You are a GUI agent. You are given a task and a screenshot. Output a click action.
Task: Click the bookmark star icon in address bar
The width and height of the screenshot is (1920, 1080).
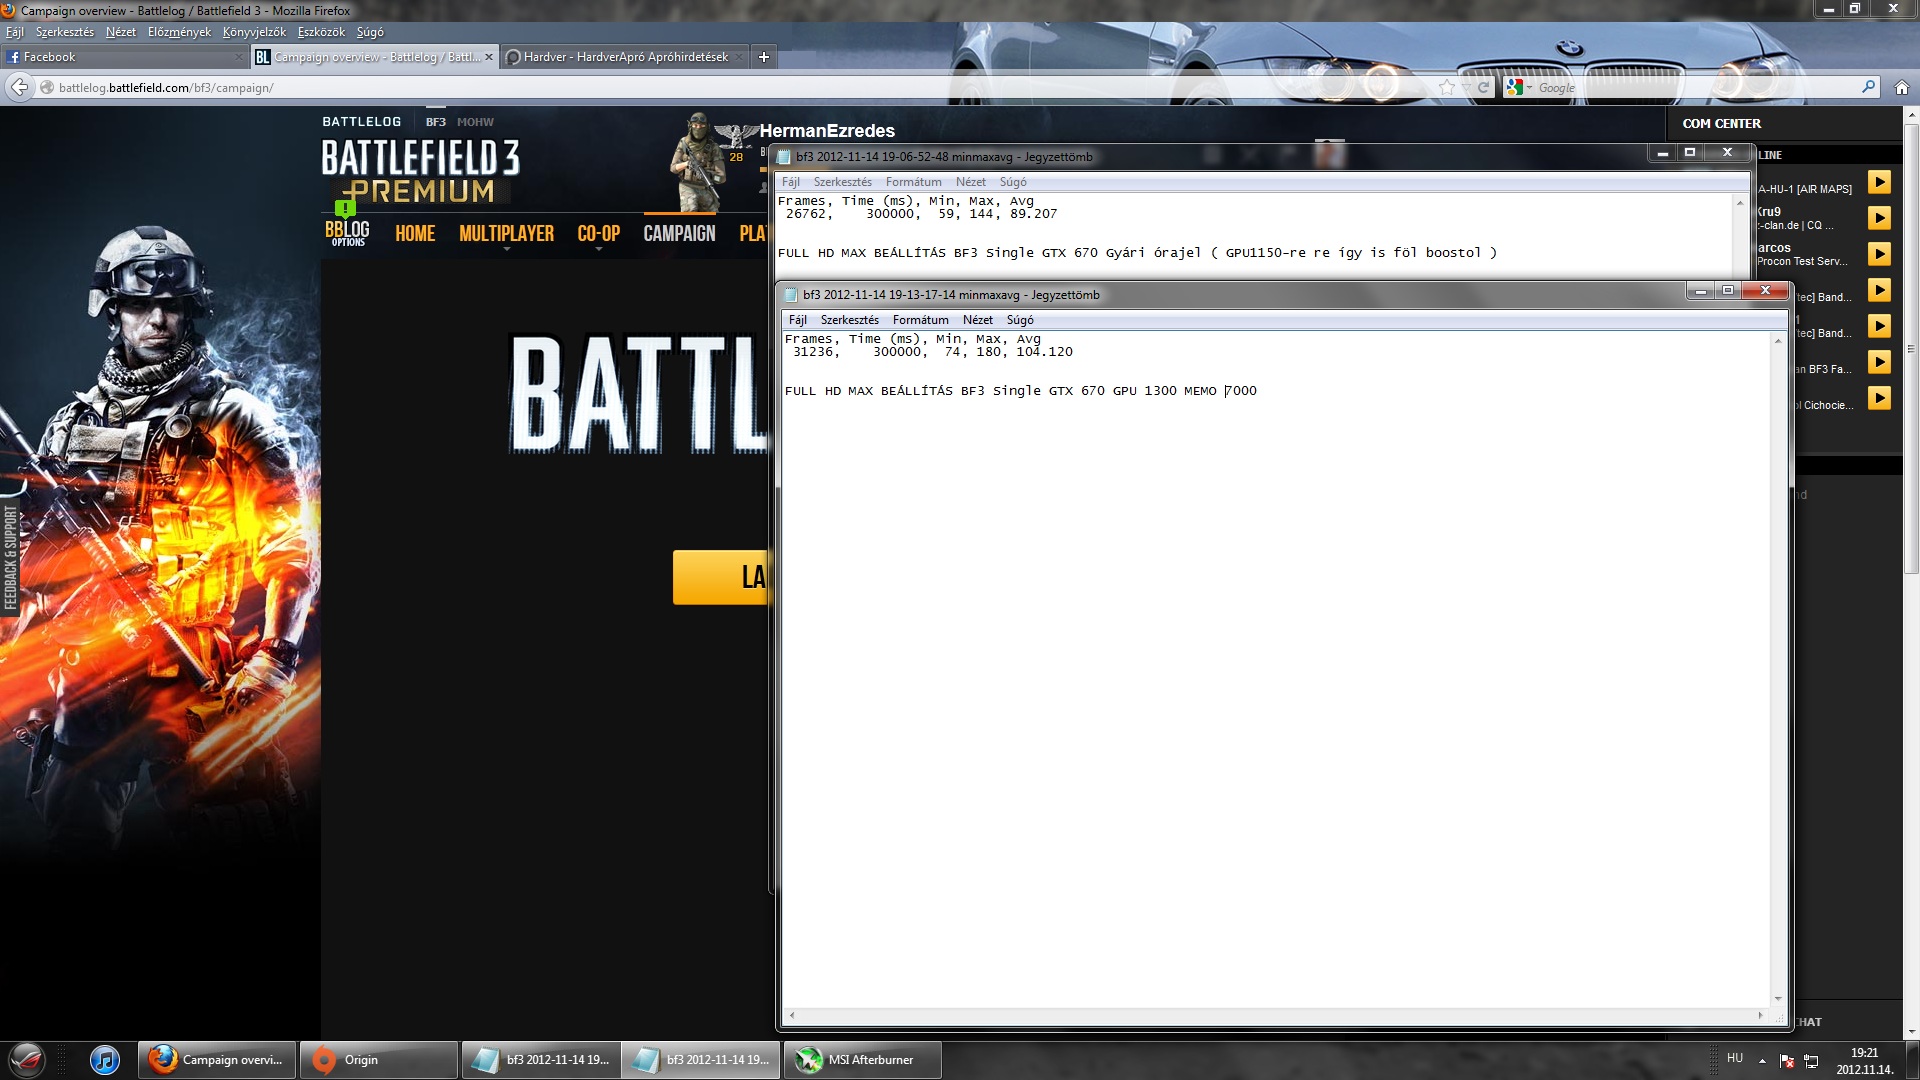1446,88
